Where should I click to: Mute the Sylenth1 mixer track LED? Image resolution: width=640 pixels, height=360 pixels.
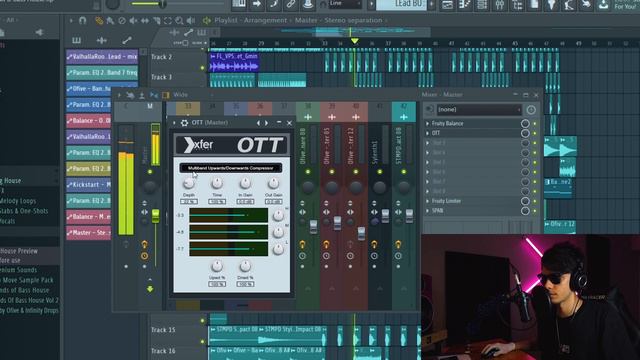[x=380, y=172]
